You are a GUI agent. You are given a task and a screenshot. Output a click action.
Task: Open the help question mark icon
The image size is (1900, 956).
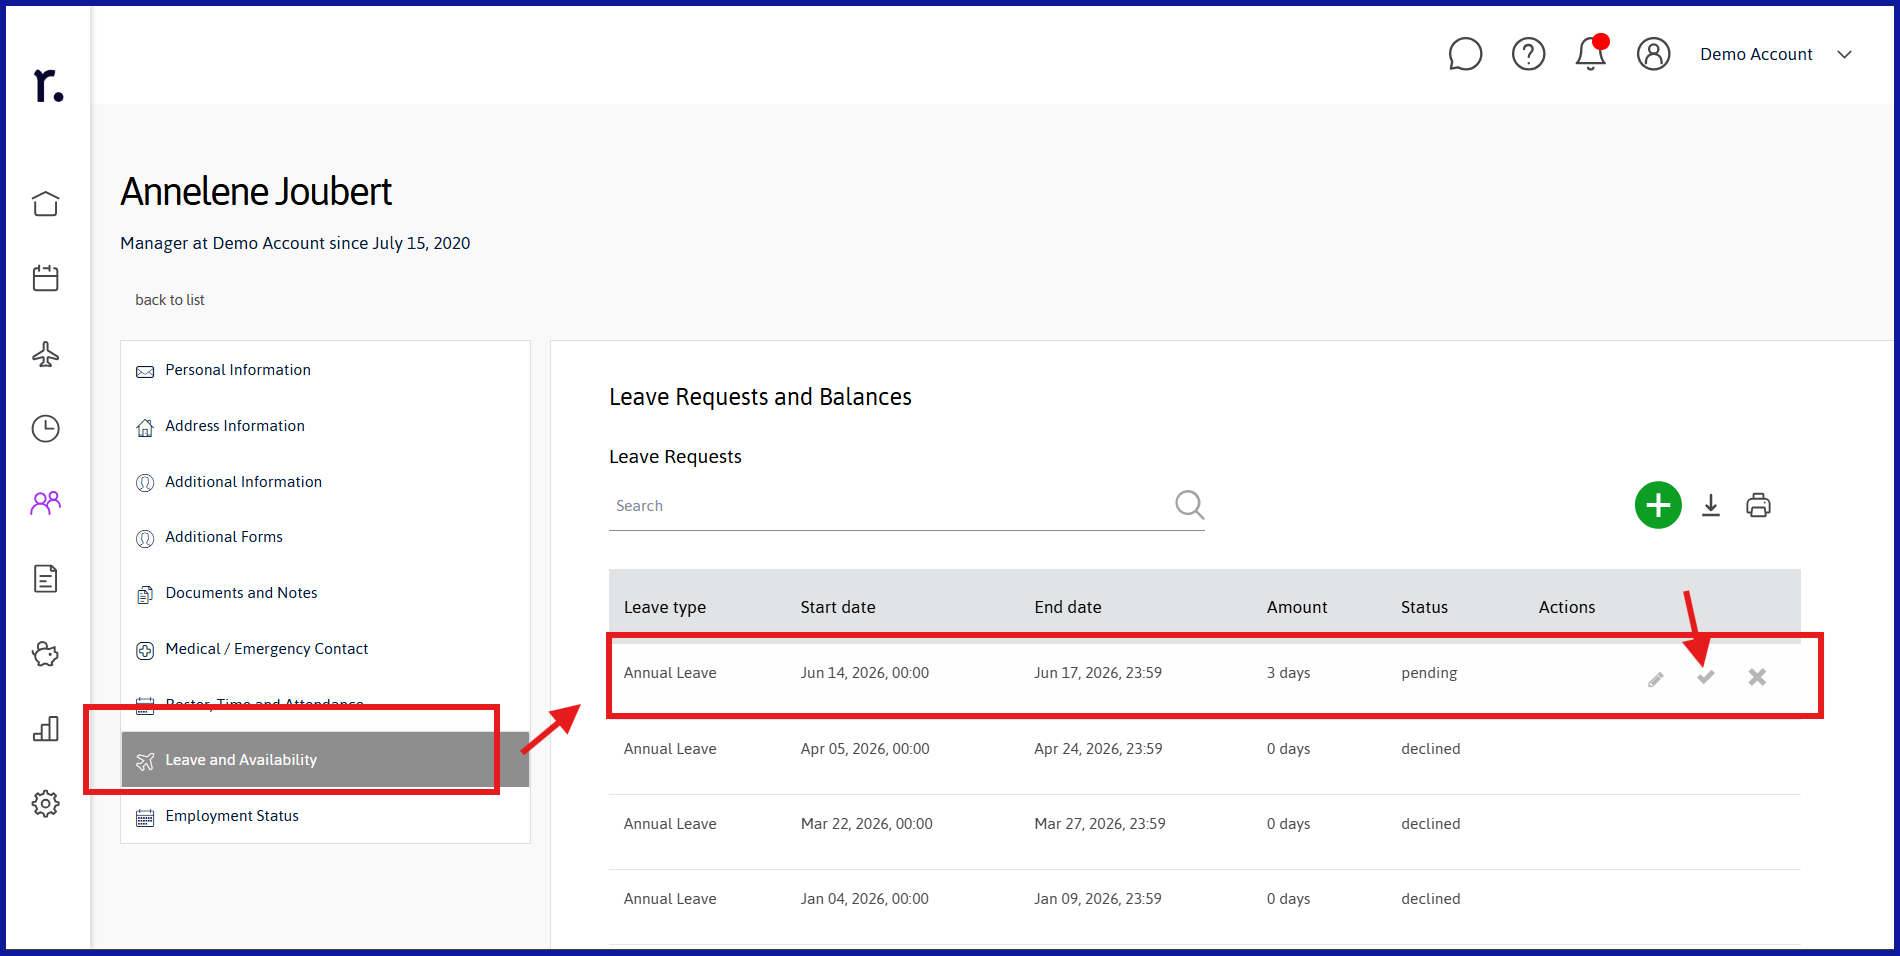click(x=1528, y=54)
